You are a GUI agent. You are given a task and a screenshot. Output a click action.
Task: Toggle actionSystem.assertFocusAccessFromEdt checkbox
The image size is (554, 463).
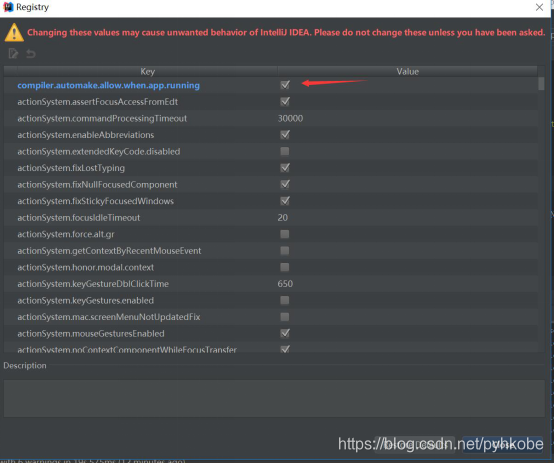[285, 101]
